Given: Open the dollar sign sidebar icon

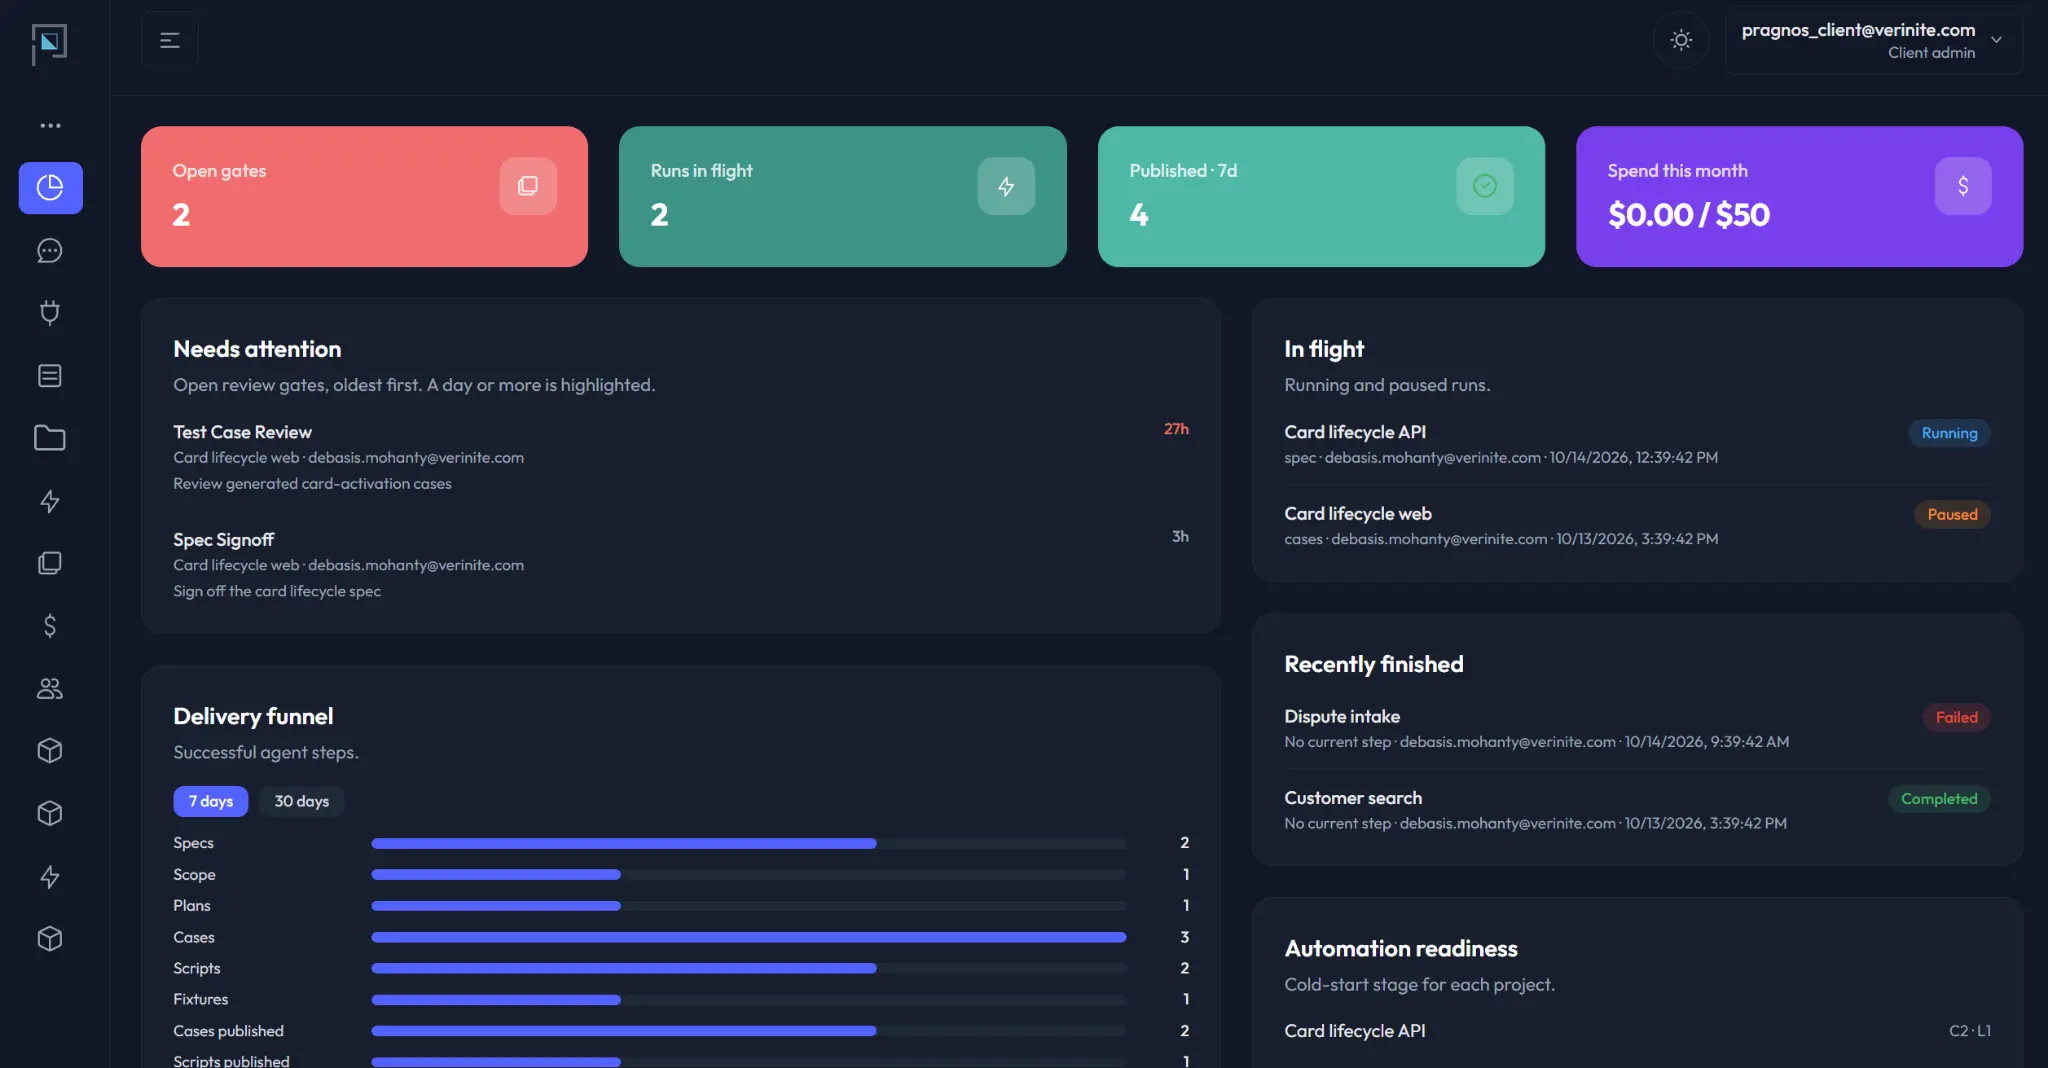Looking at the screenshot, I should 50,626.
